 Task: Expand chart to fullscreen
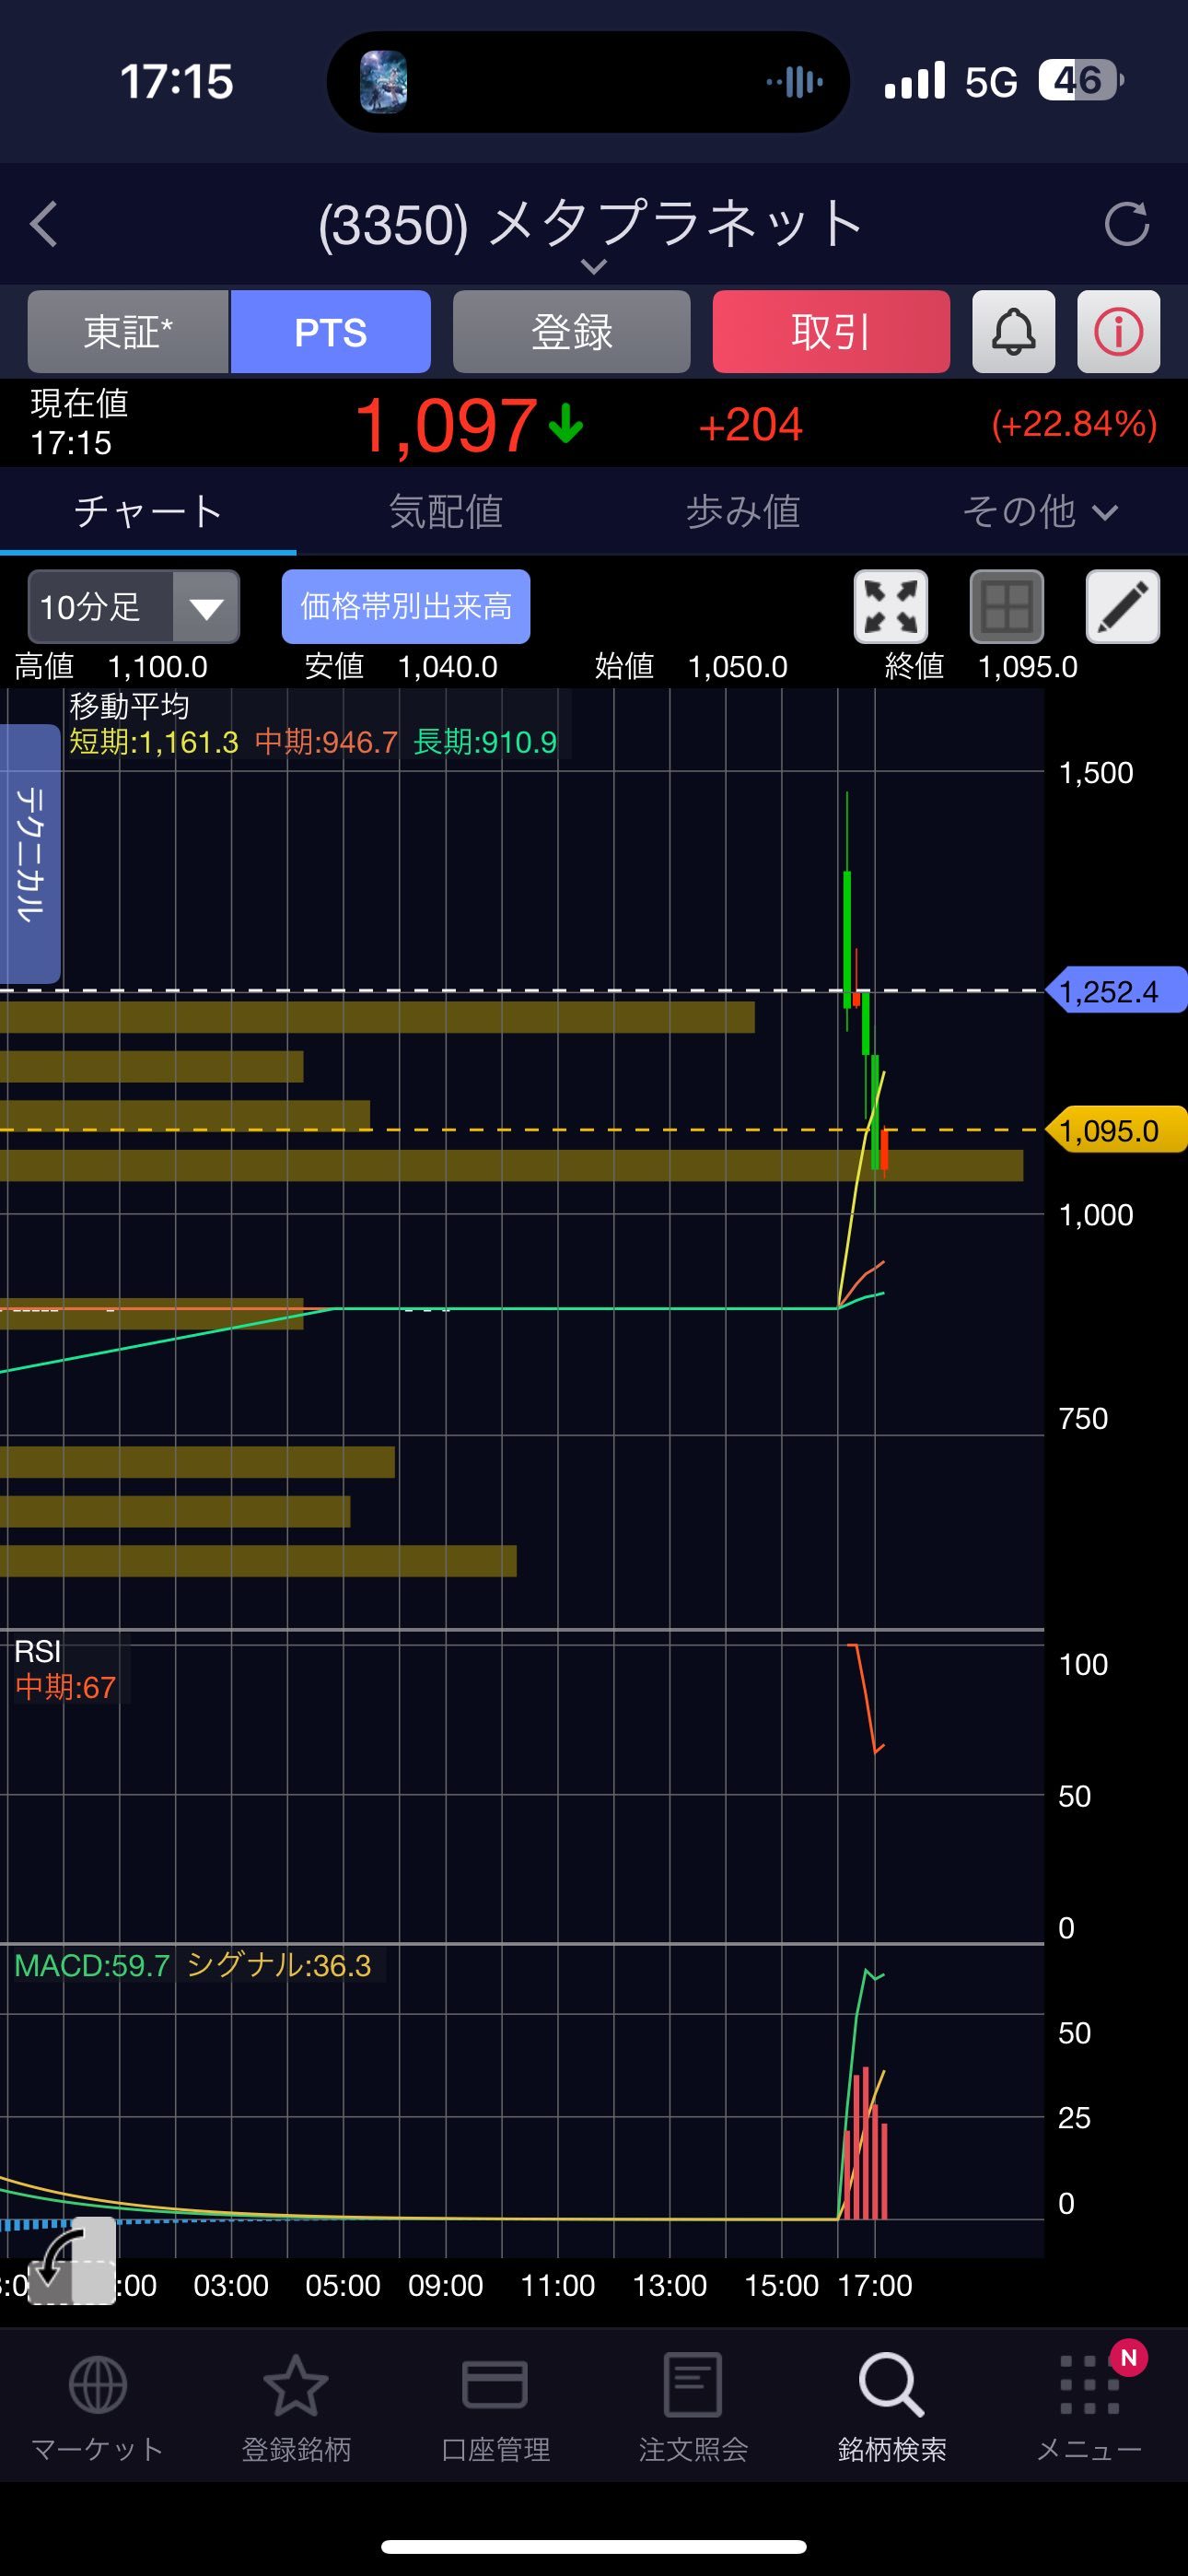click(x=890, y=607)
